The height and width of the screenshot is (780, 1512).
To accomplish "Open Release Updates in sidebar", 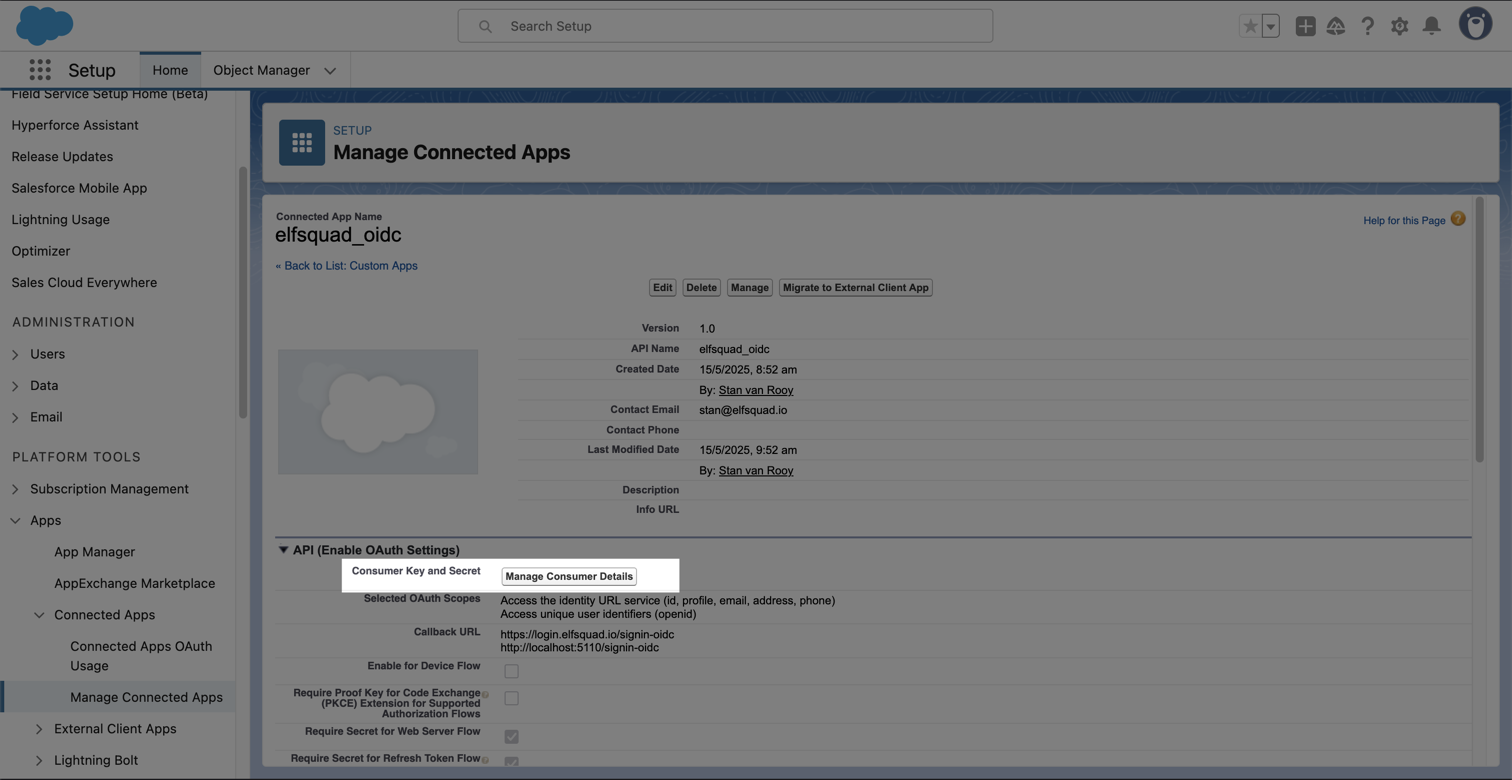I will click(62, 157).
